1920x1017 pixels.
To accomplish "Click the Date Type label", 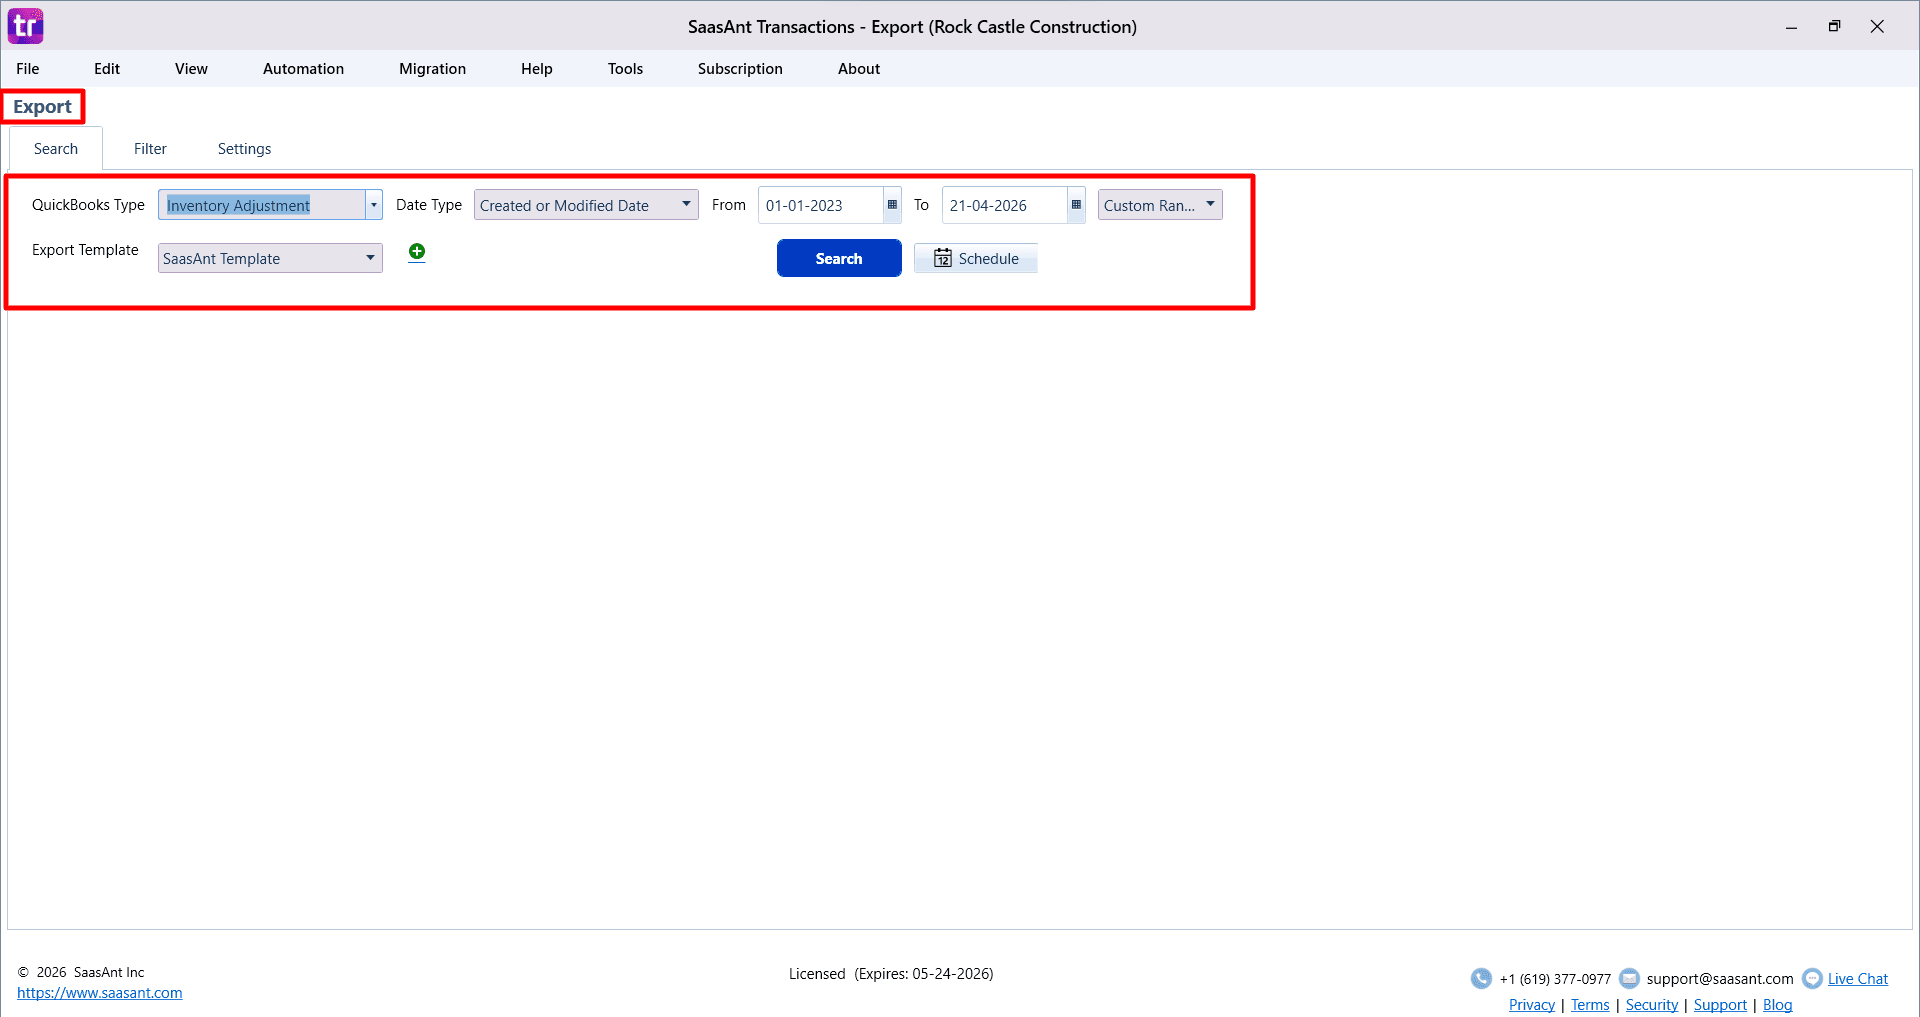I will 429,204.
